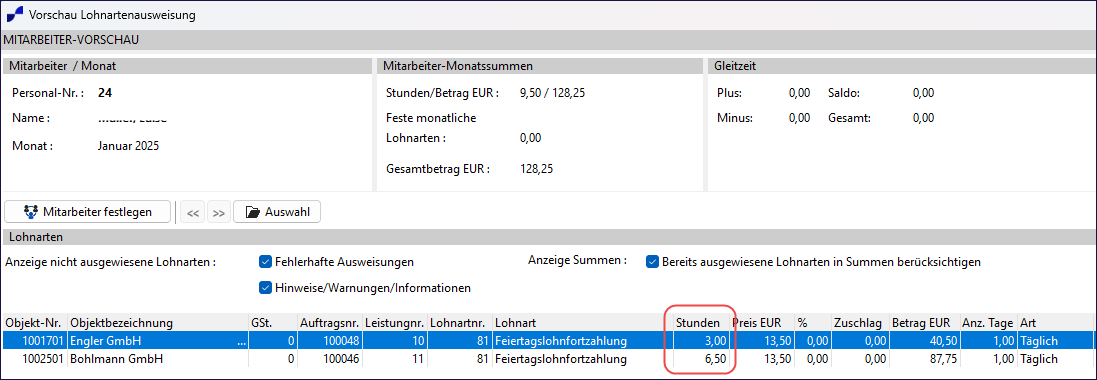Uncheck Fehlerhafte Ausweisungen checkbox

tap(265, 262)
